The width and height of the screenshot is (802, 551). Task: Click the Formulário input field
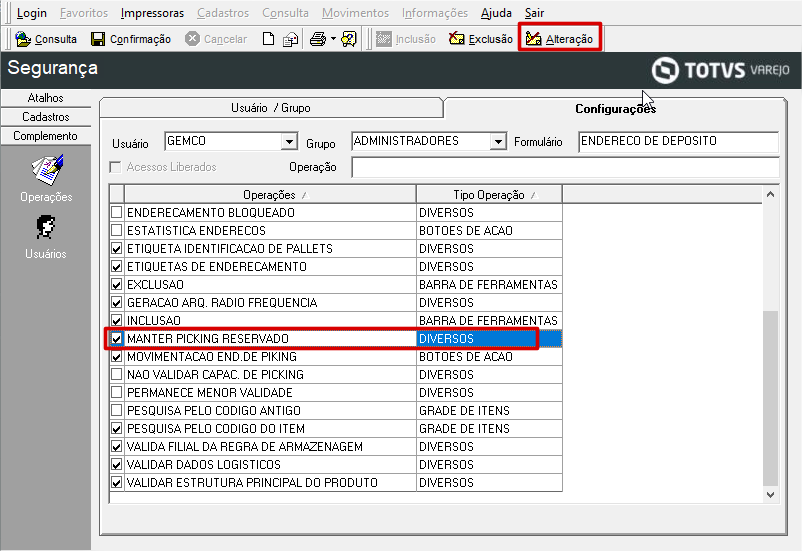pyautogui.click(x=679, y=142)
